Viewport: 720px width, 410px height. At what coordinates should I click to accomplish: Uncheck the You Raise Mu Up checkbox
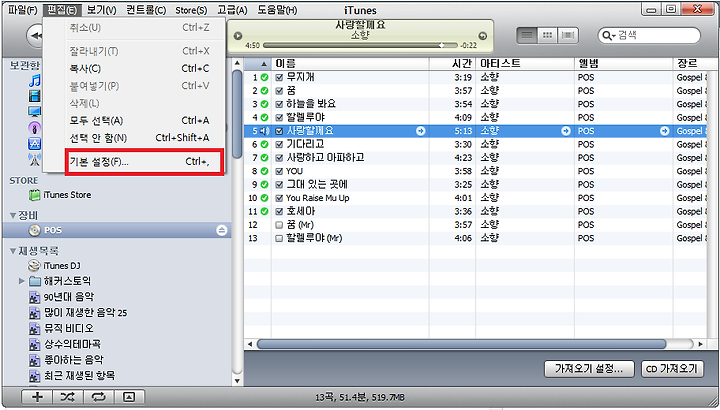tap(279, 198)
